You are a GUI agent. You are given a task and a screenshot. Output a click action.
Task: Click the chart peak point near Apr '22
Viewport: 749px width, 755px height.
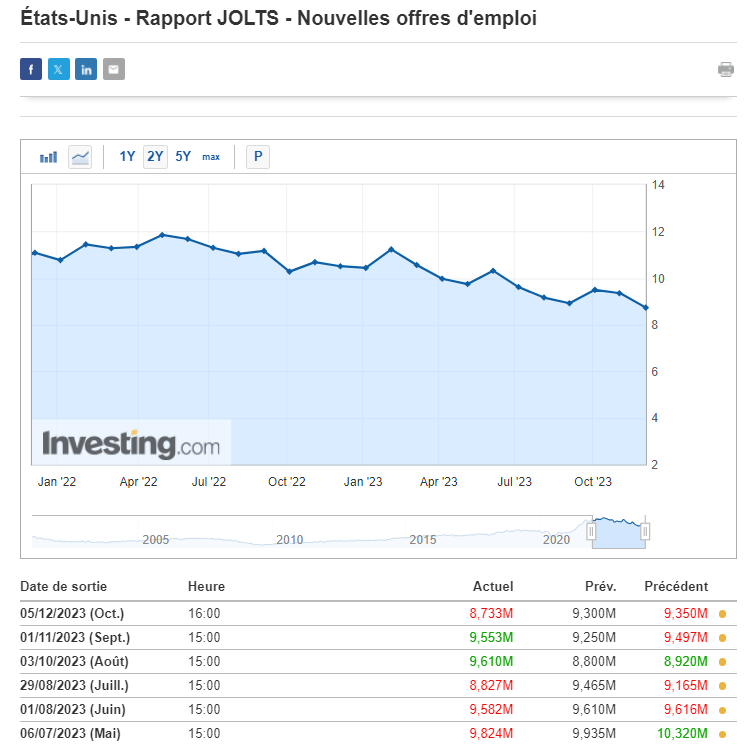tap(162, 235)
